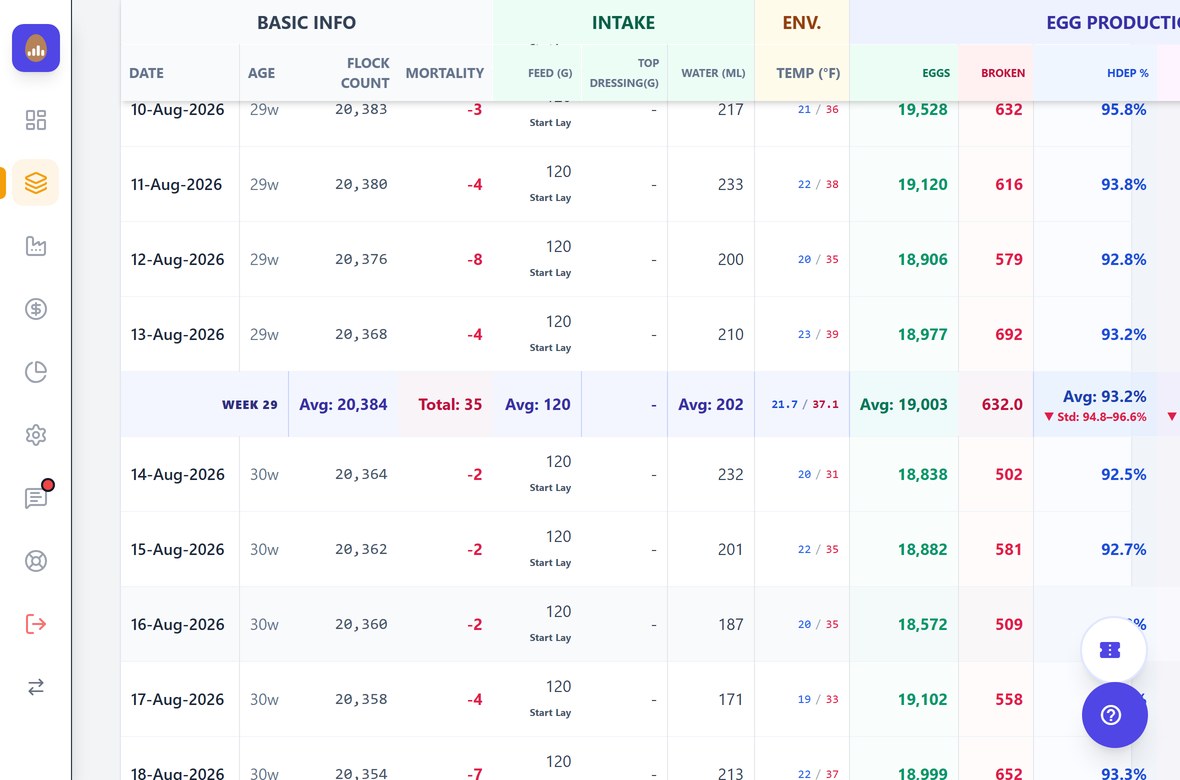Click the Avg: 20,384 flock summary
Screen dimensions: 1180x780
click(x=343, y=404)
